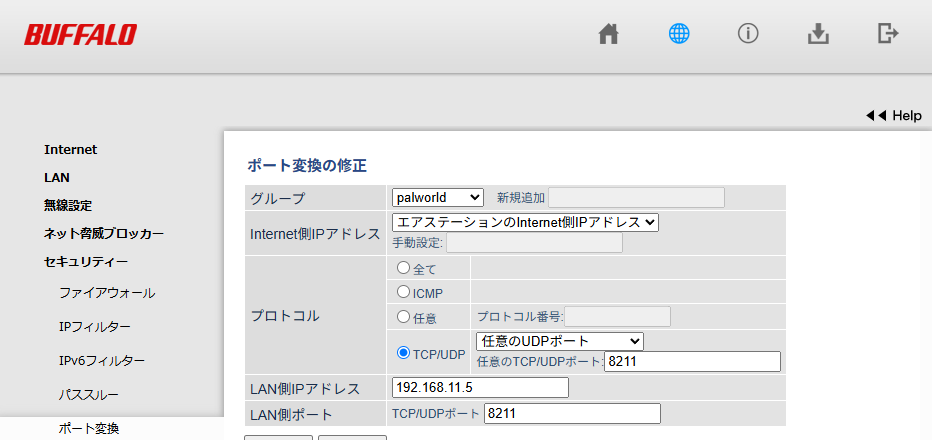
Task: Open the セキュリティー sidebar menu
Action: coord(86,262)
